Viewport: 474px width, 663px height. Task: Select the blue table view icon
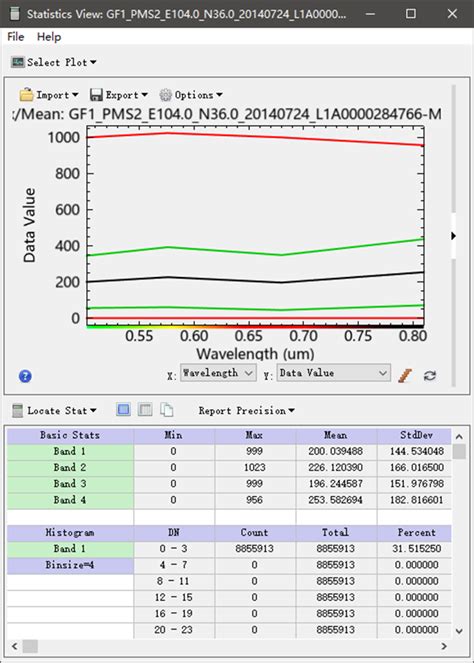click(x=123, y=409)
